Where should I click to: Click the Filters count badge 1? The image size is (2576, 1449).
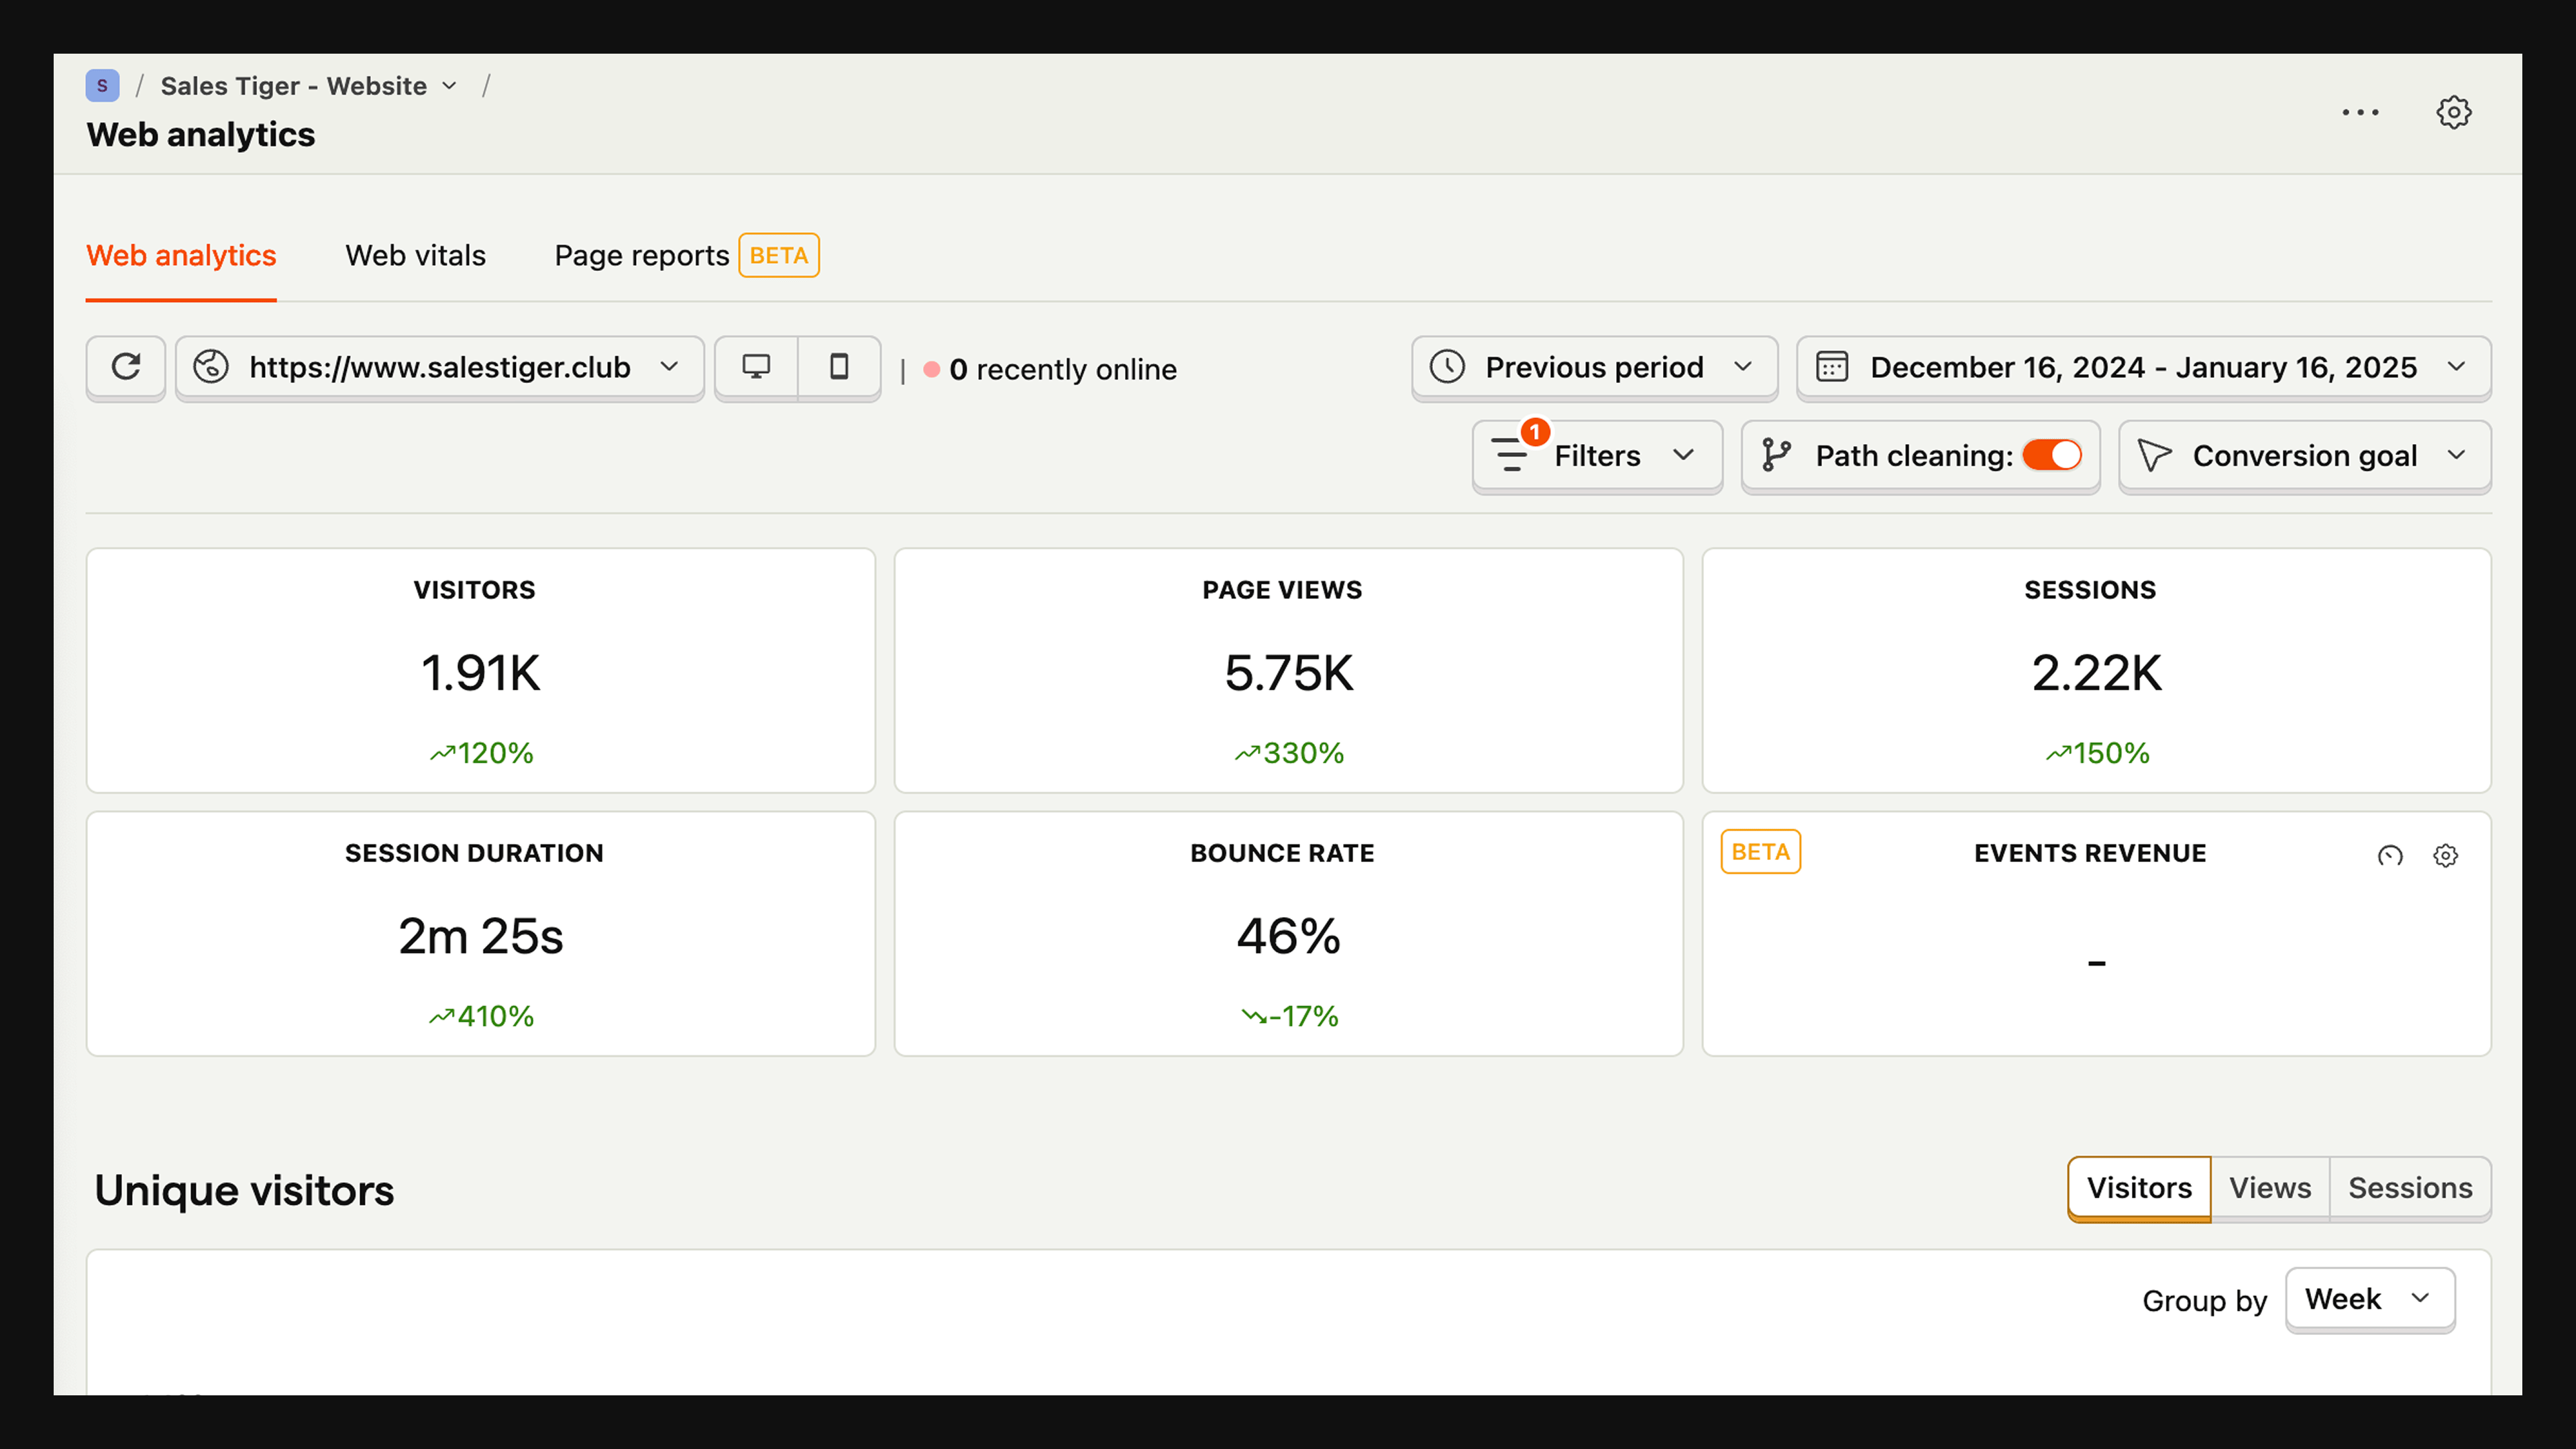click(1535, 432)
